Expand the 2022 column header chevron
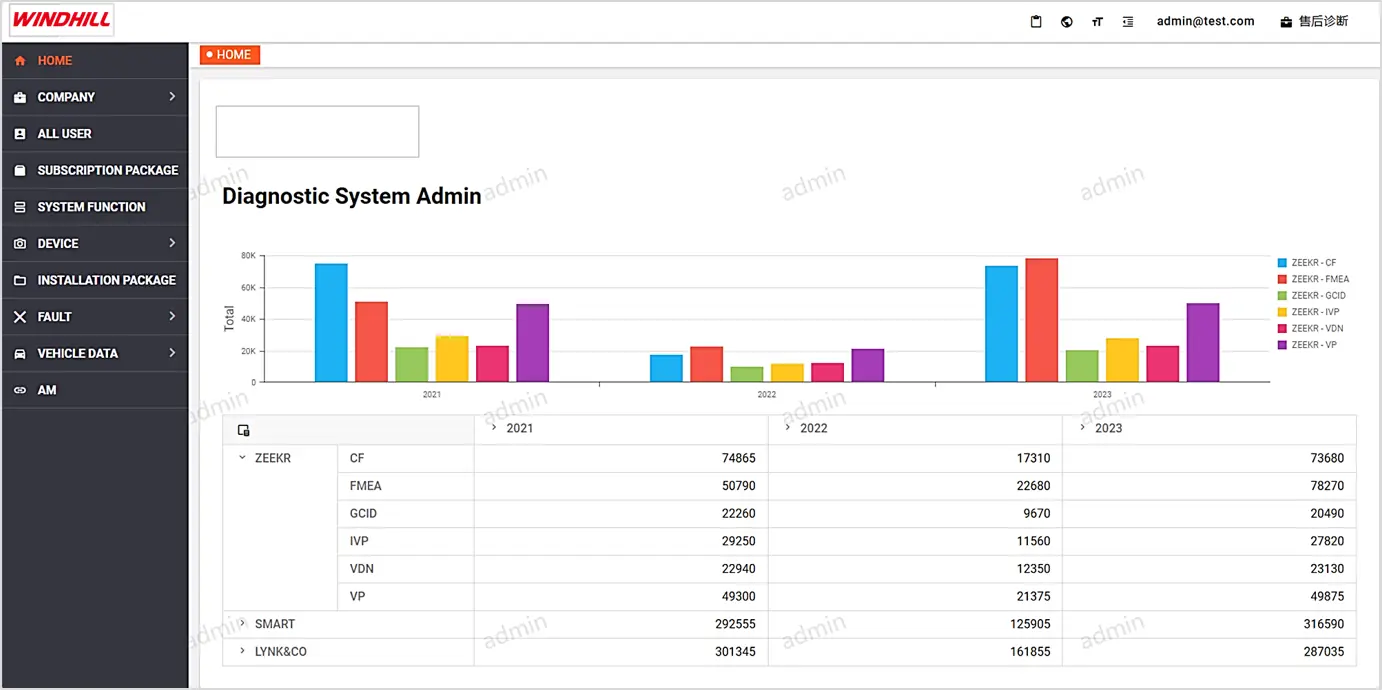Screen dimensions: 1382x690 tap(788, 427)
